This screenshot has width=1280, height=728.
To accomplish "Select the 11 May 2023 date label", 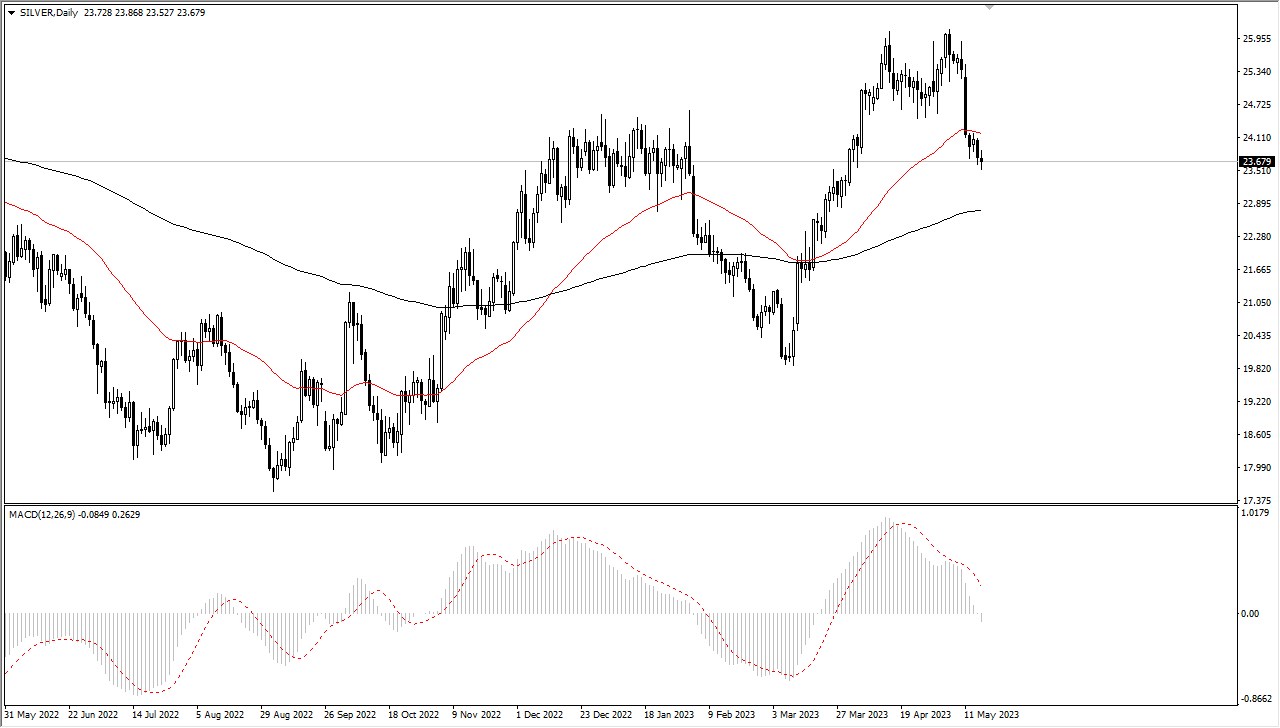I will (991, 714).
